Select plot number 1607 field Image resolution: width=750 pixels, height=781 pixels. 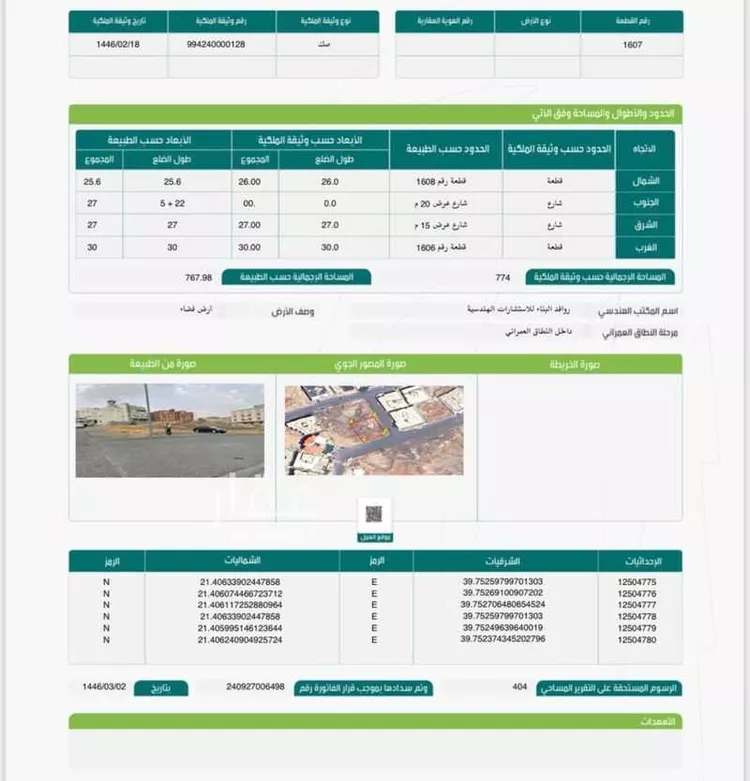631,45
